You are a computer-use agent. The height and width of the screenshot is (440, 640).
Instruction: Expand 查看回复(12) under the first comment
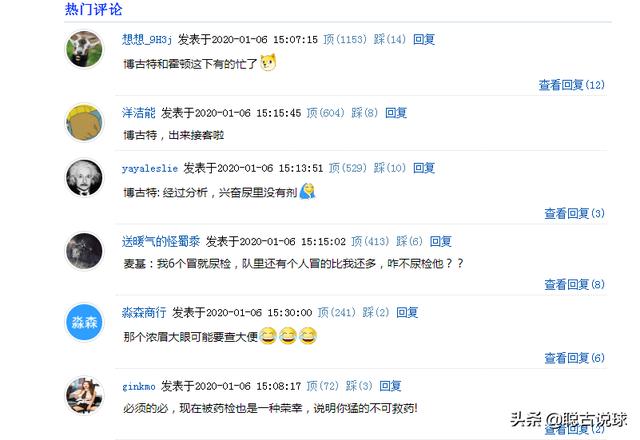click(x=571, y=85)
